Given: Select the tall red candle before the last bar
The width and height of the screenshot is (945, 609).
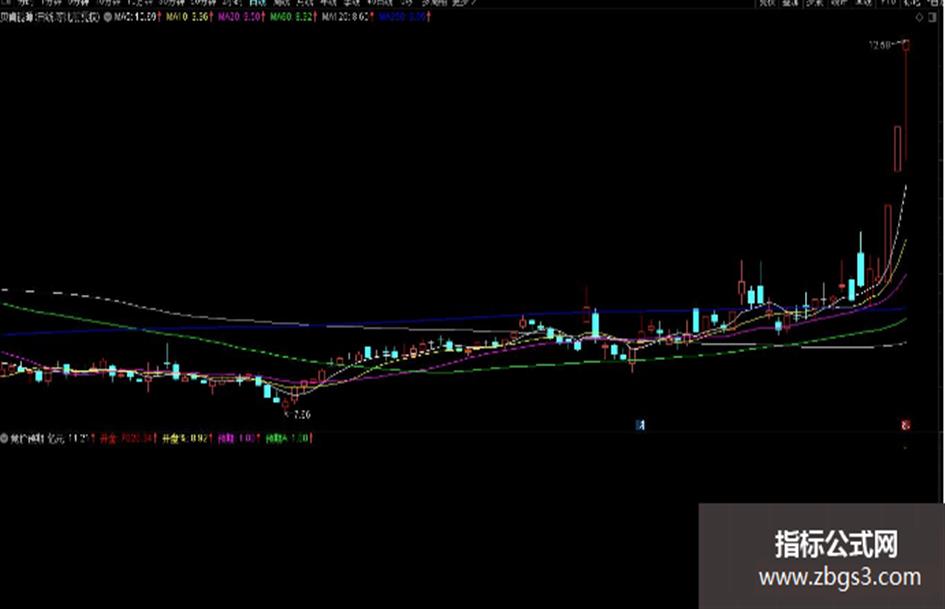Looking at the screenshot, I should [897, 149].
